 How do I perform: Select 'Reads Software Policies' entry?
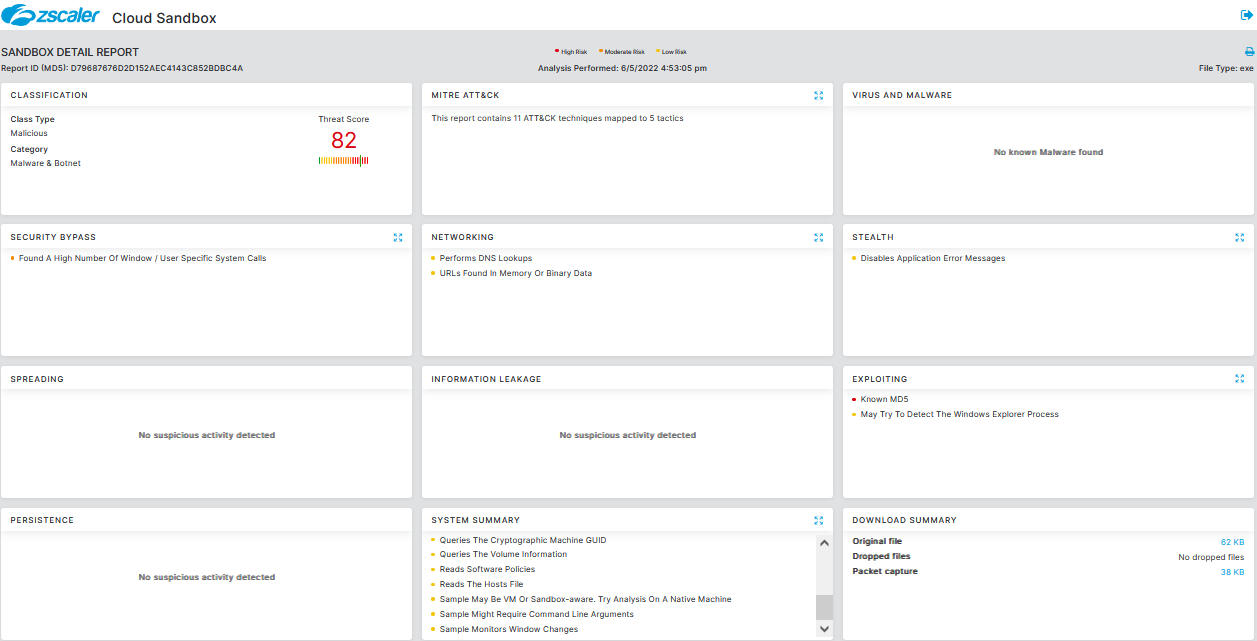pyautogui.click(x=487, y=569)
